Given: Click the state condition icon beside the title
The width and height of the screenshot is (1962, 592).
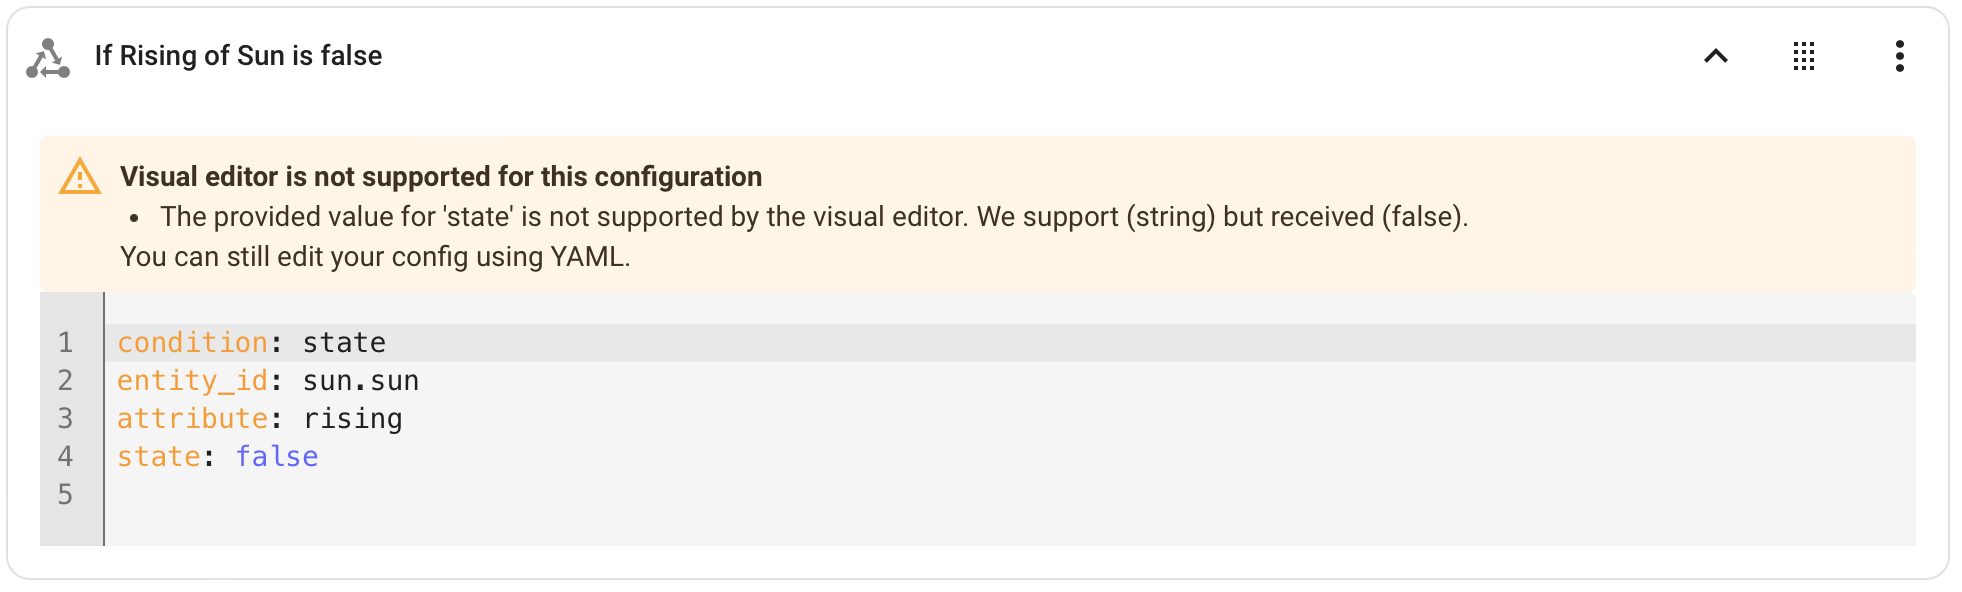Looking at the screenshot, I should pyautogui.click(x=47, y=57).
